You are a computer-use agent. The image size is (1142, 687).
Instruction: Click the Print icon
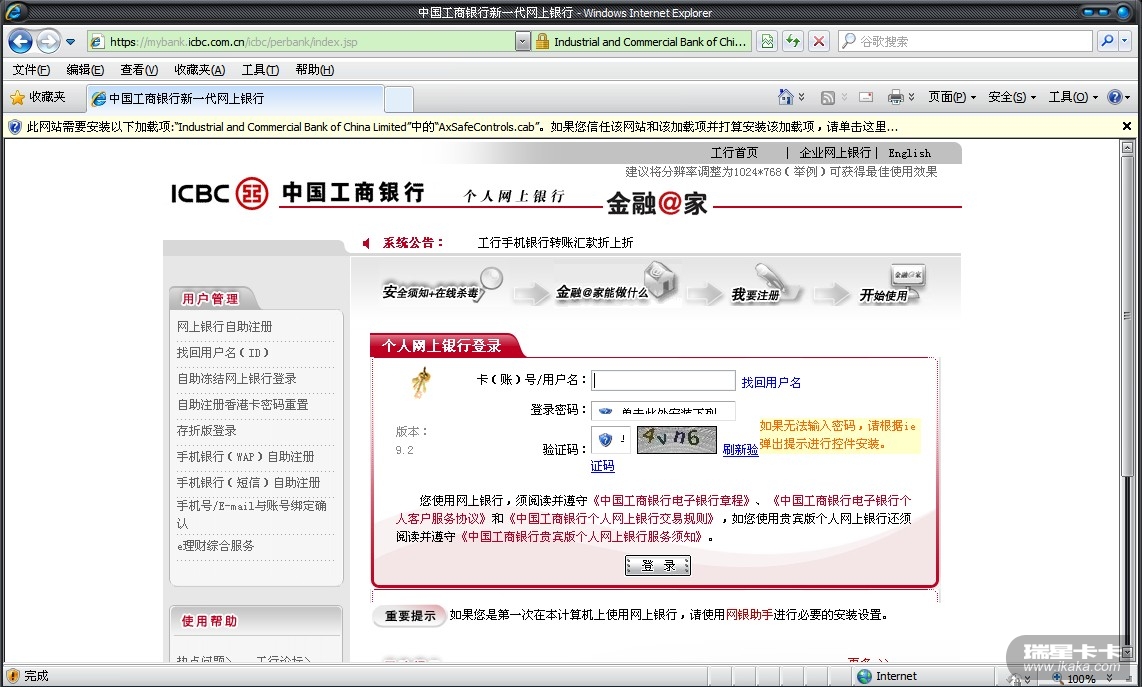tap(896, 97)
